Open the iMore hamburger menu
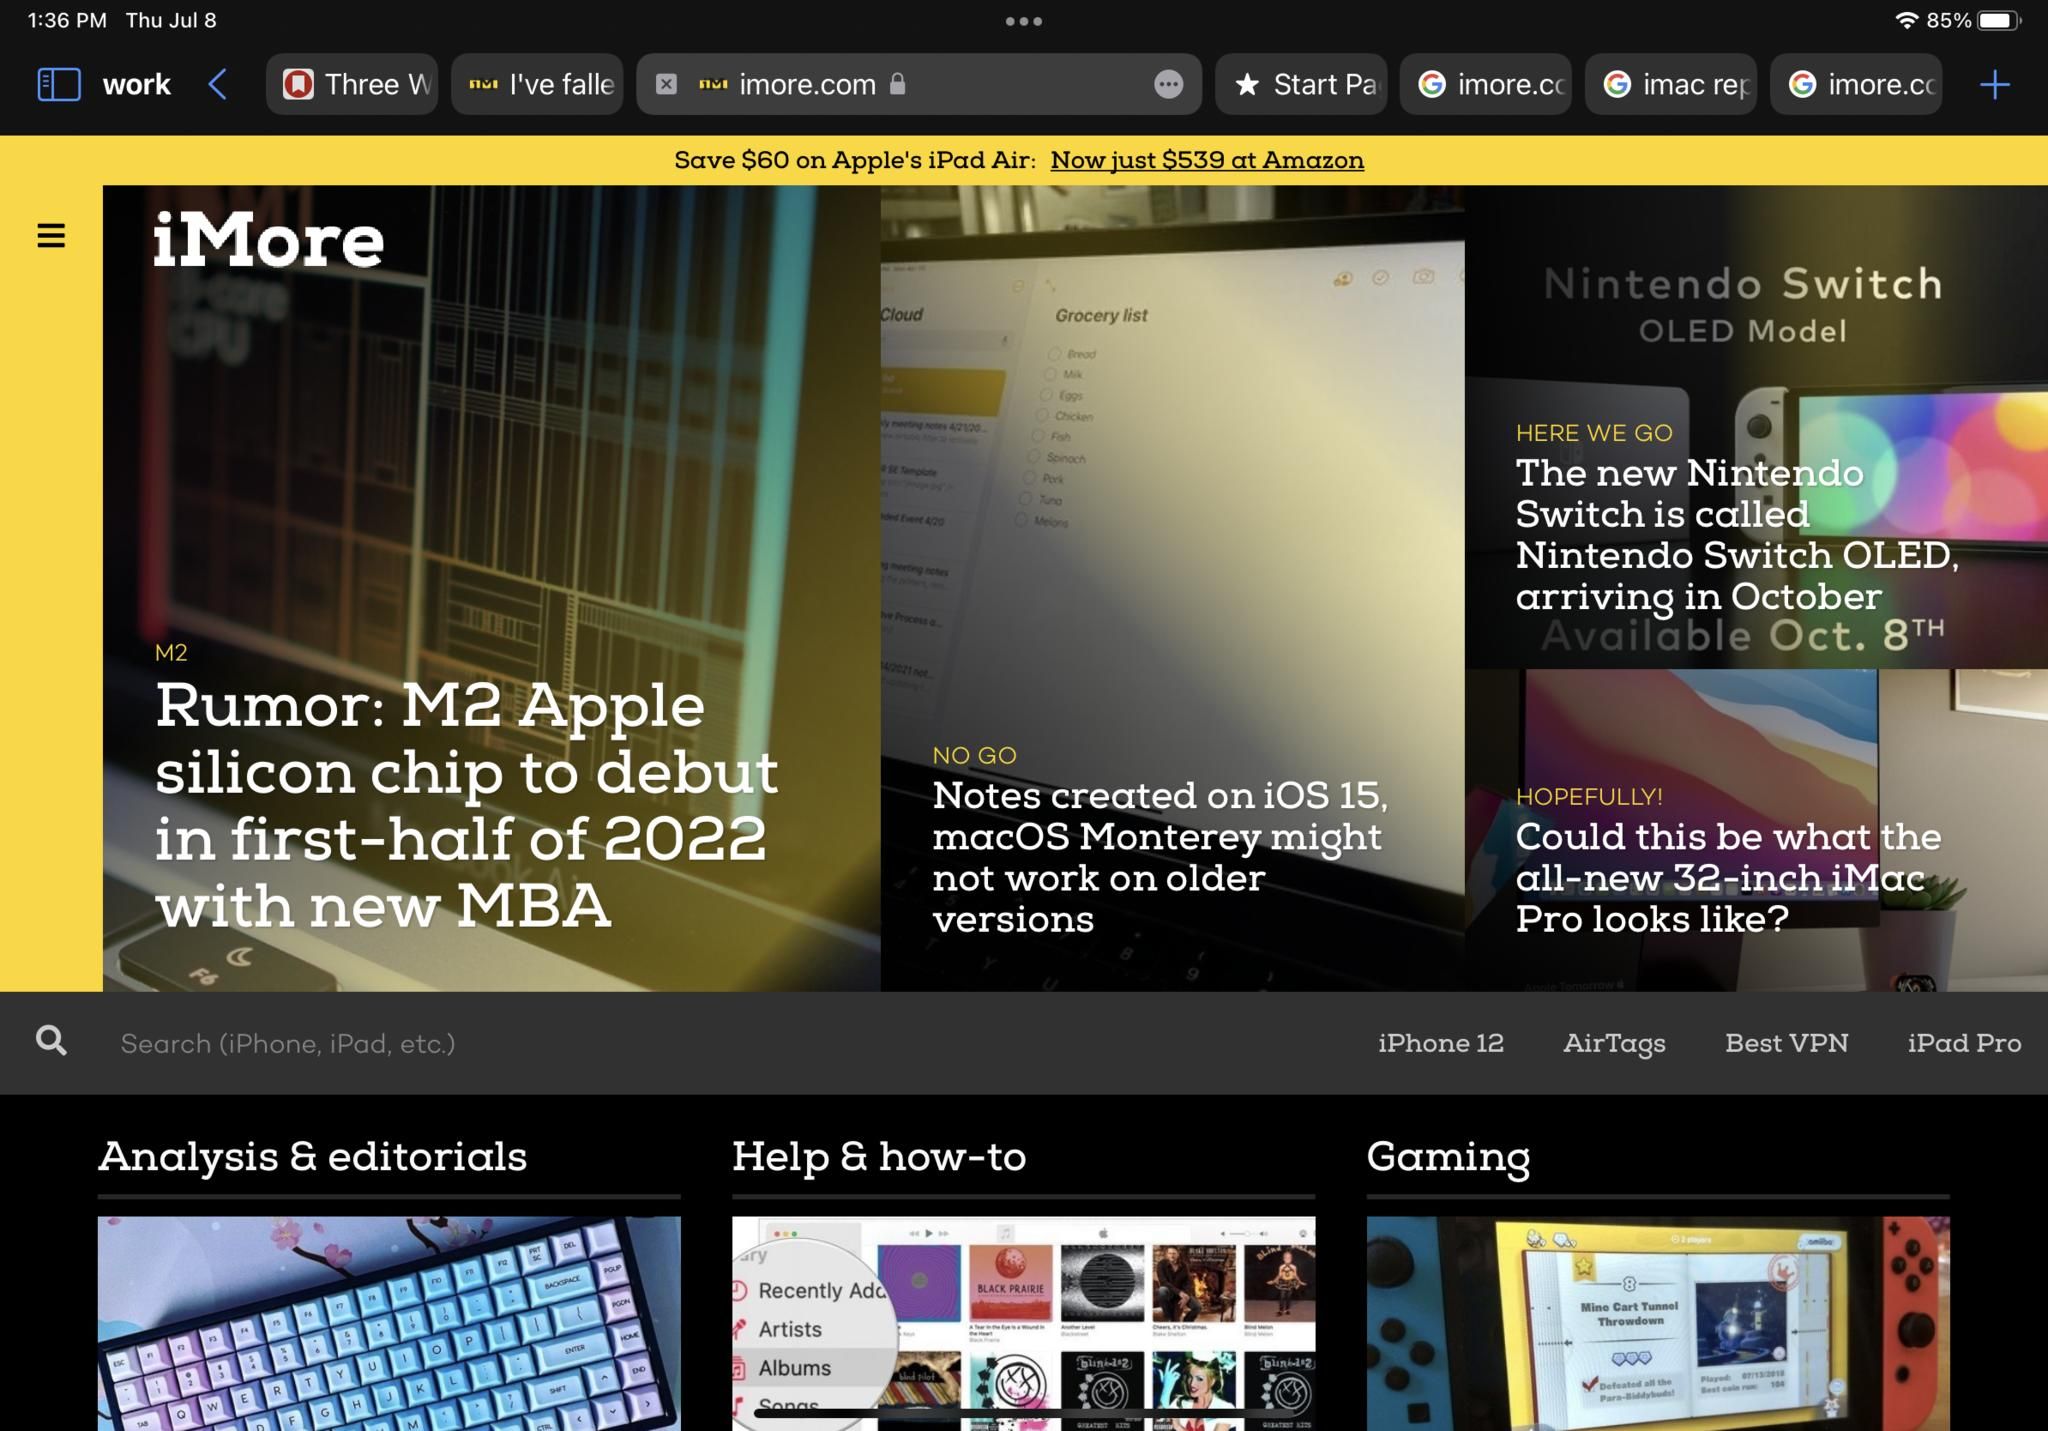2048x1431 pixels. click(x=50, y=236)
